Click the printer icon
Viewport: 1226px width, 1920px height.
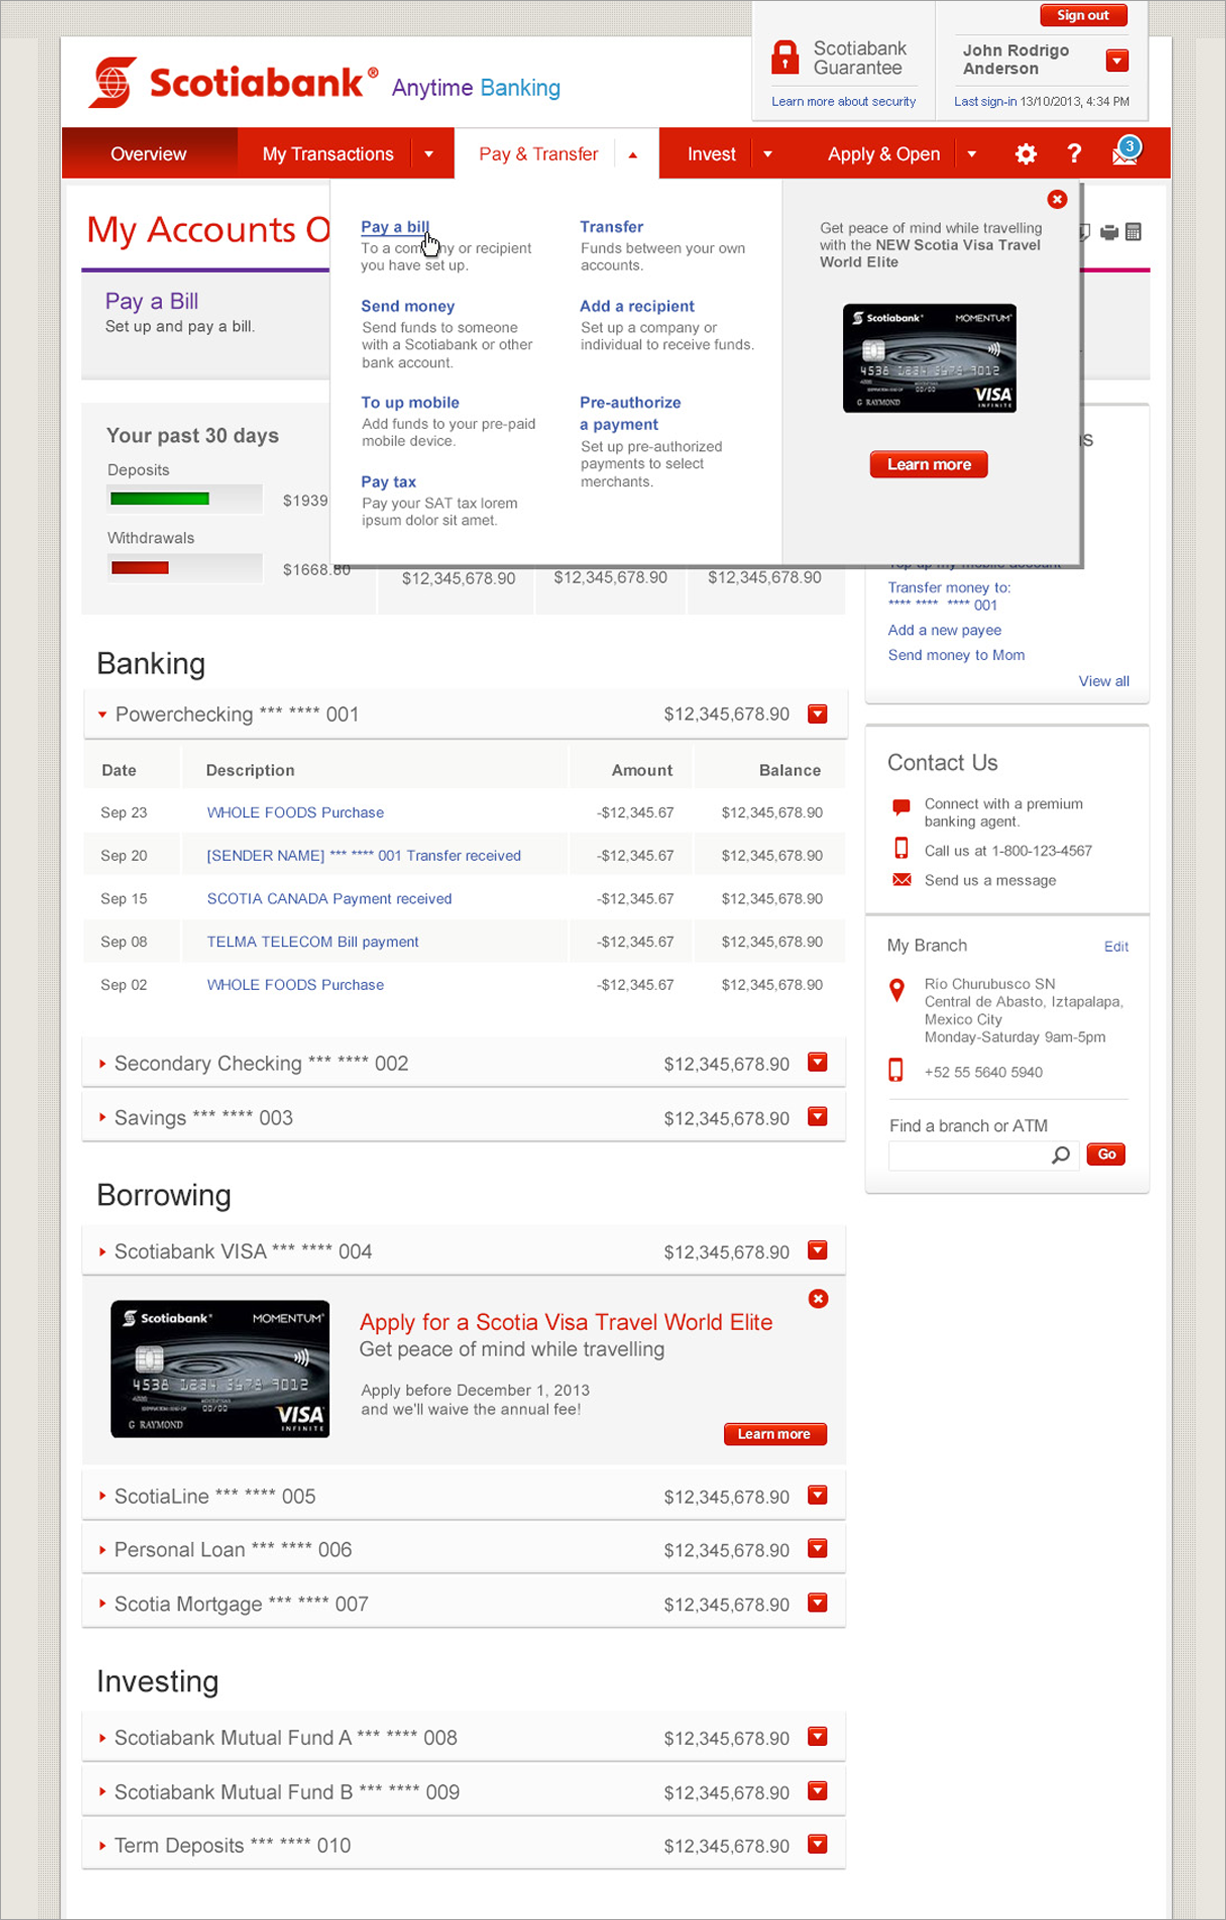point(1109,233)
